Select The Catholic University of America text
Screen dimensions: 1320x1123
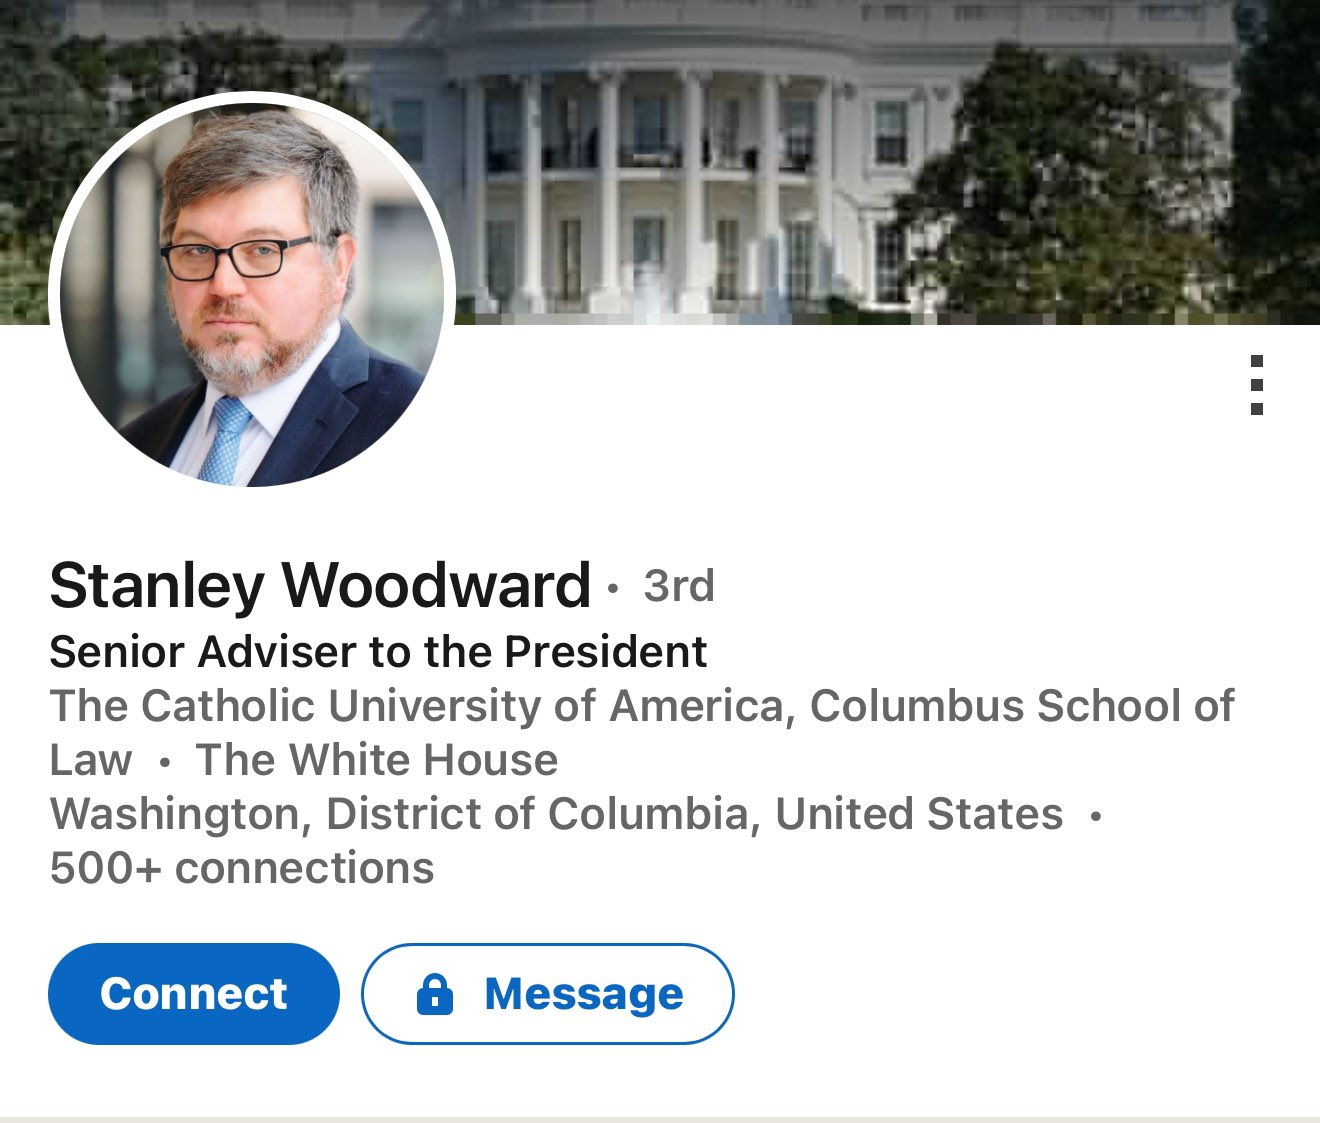click(416, 706)
